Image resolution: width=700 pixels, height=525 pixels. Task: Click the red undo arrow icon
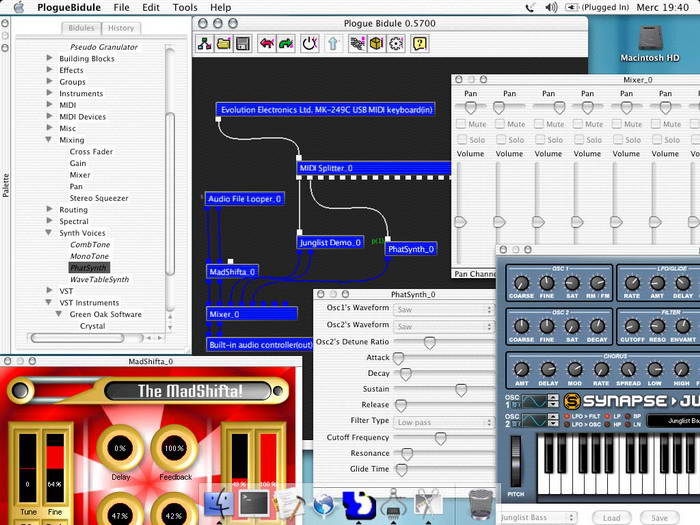point(266,43)
